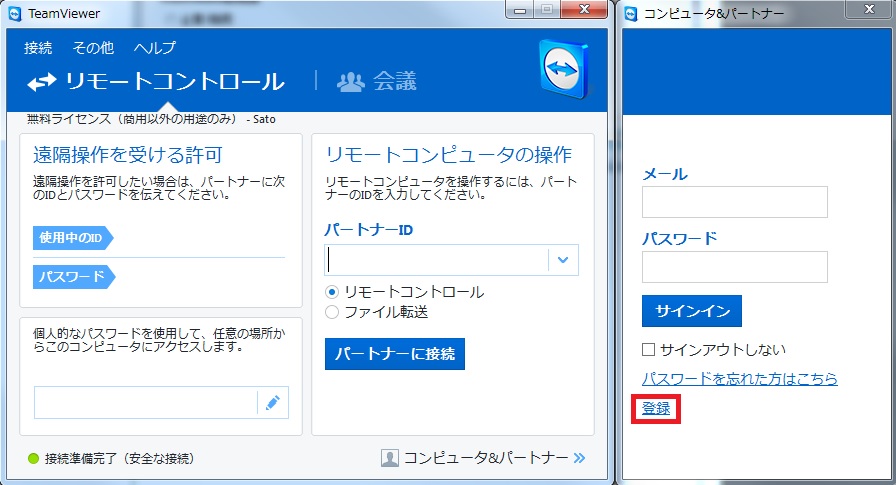Screen dimensions: 896x485
Task: Focus the メール input field
Action: (734, 202)
